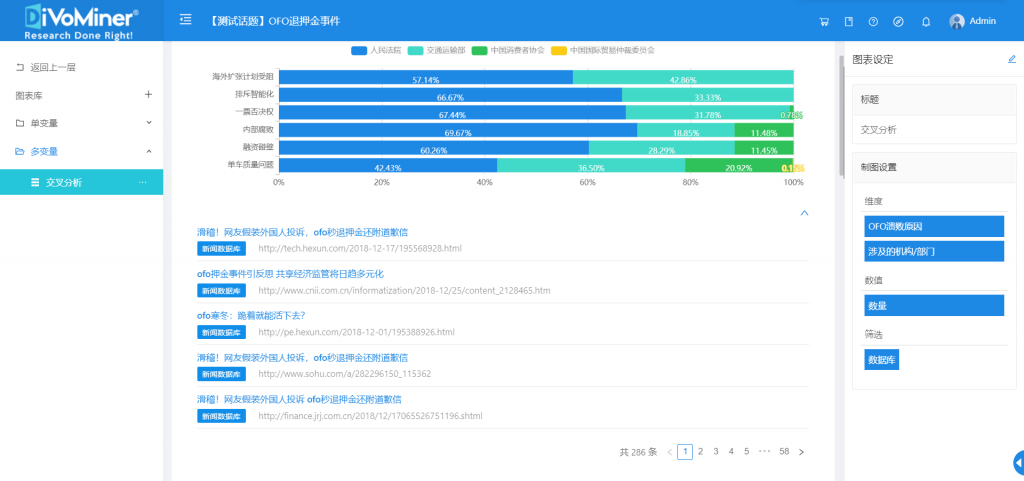Screen dimensions: 1024x481
Task: Toggle 中国国际贸易仲裁委员会 legend entry
Action: click(603, 50)
